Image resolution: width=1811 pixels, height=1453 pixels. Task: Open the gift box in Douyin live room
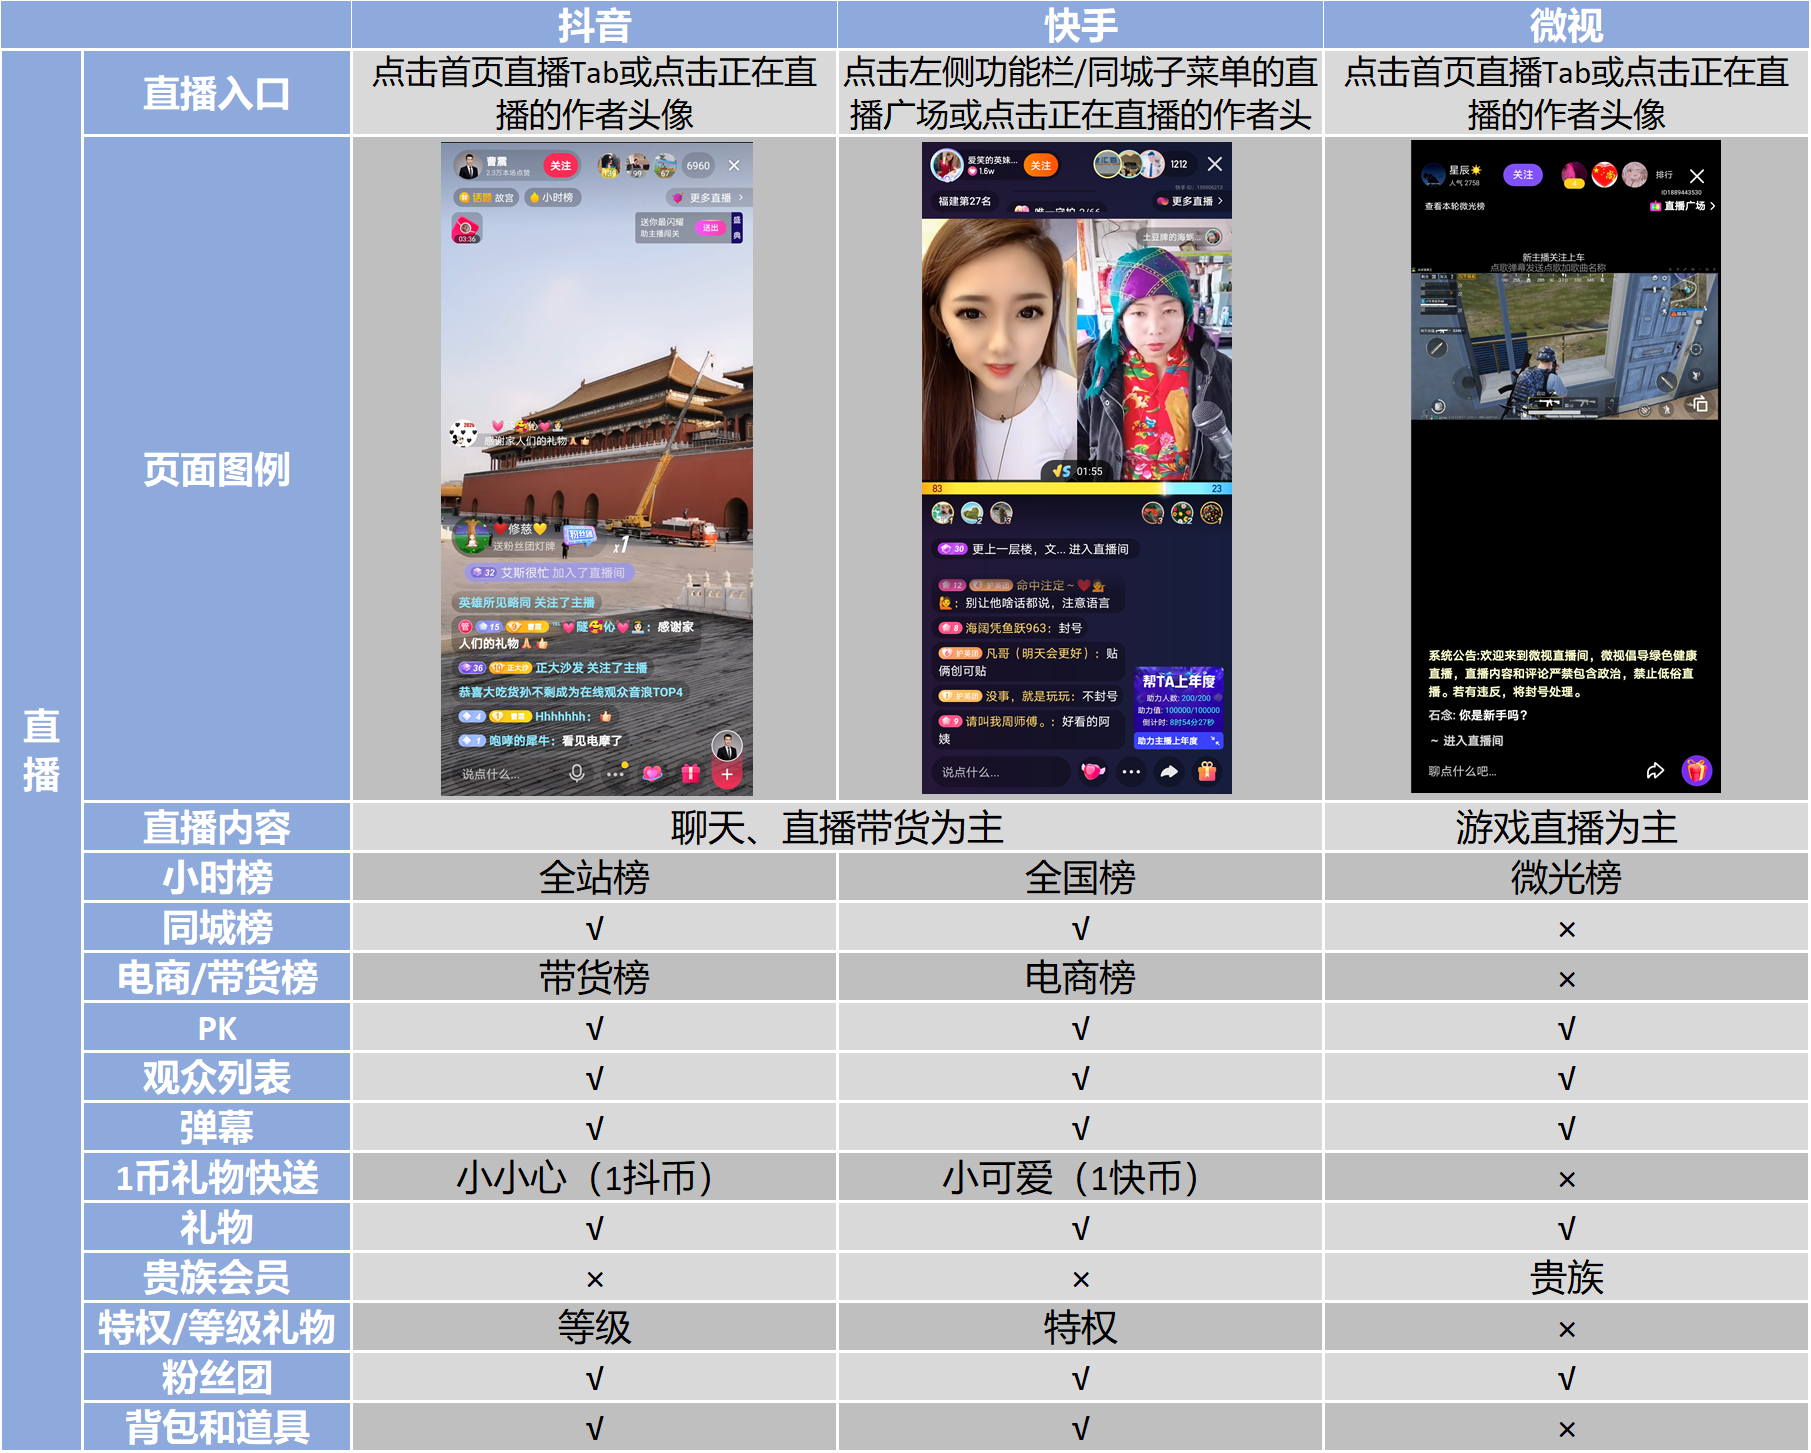[690, 773]
